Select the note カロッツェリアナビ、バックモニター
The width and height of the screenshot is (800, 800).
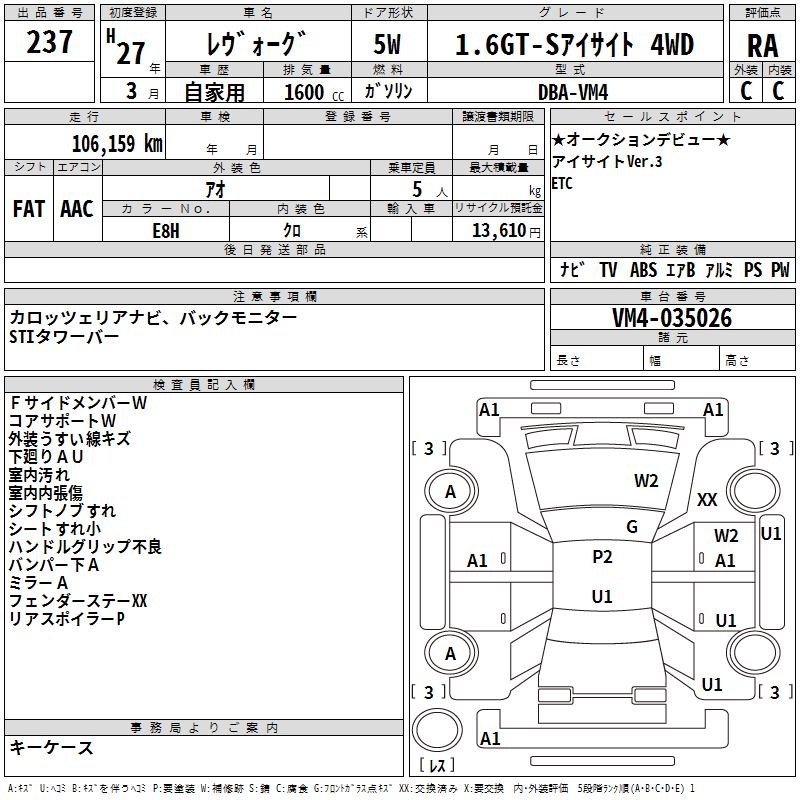pyautogui.click(x=153, y=318)
